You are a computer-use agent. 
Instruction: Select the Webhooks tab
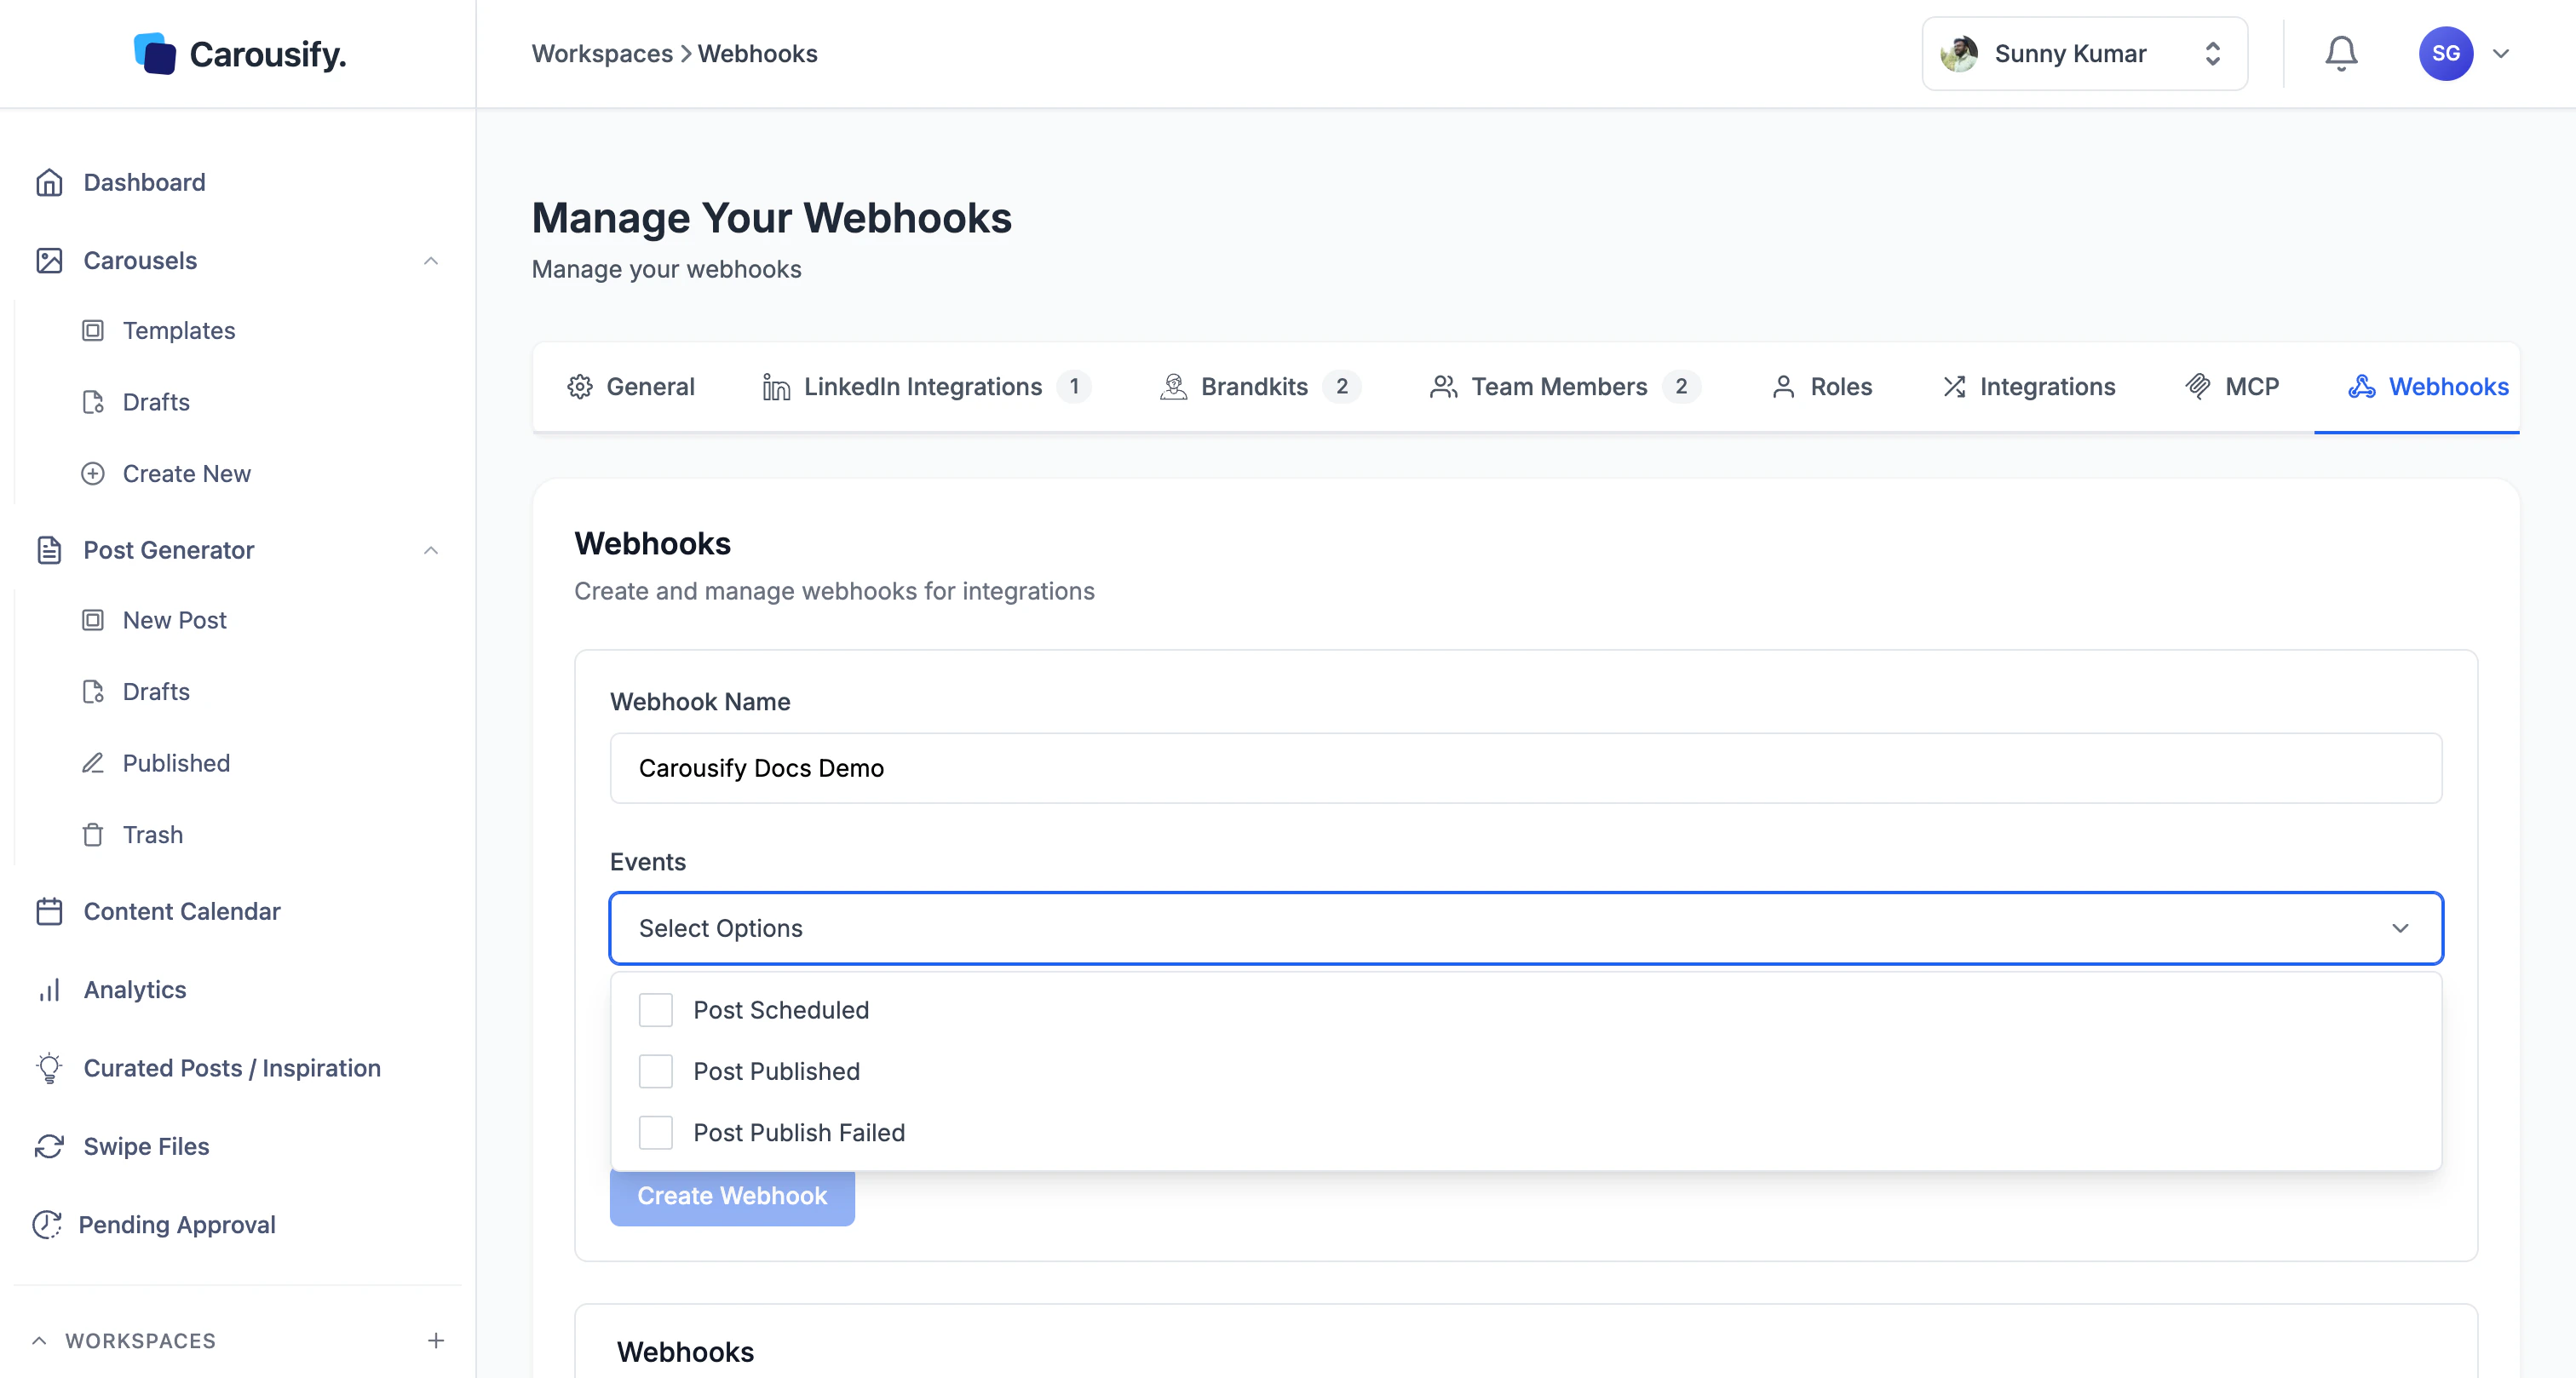pos(2428,387)
